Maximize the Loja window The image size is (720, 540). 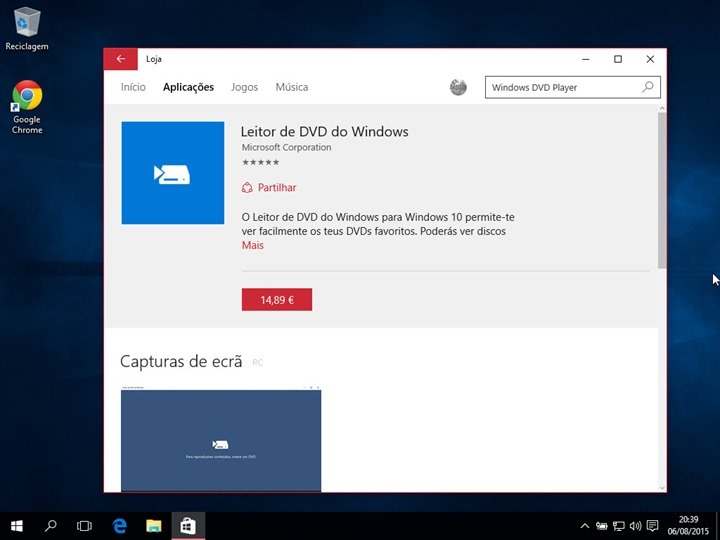[x=618, y=59]
